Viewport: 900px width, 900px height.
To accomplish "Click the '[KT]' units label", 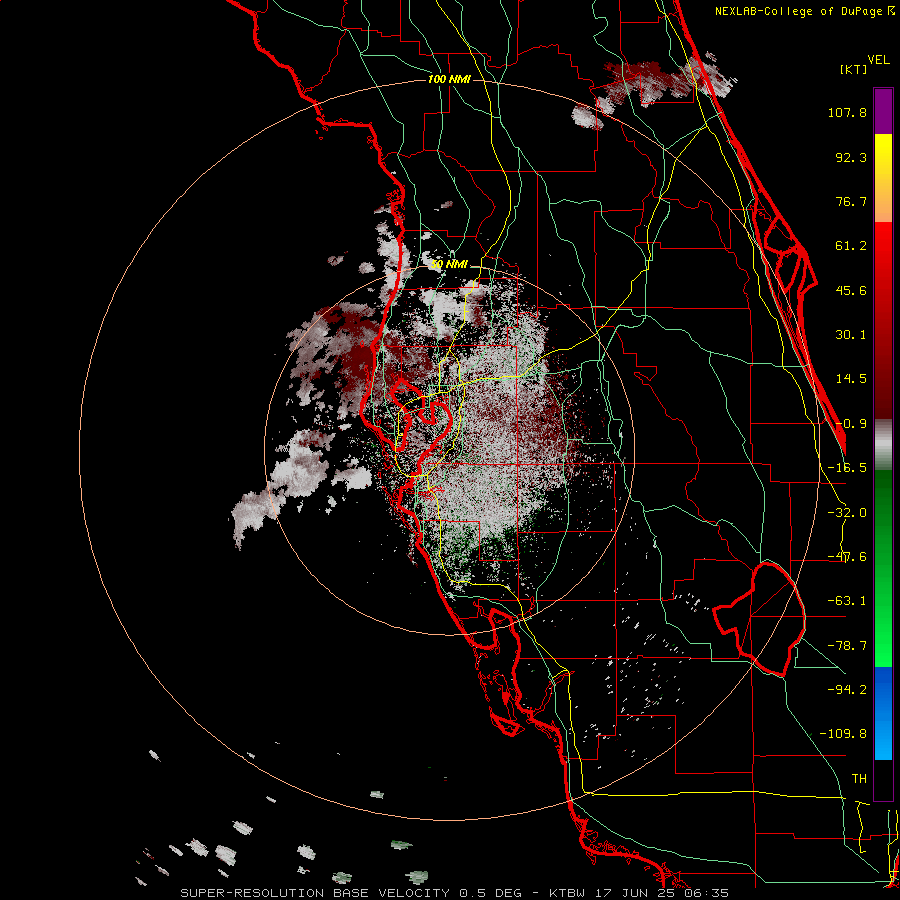I will pos(853,69).
